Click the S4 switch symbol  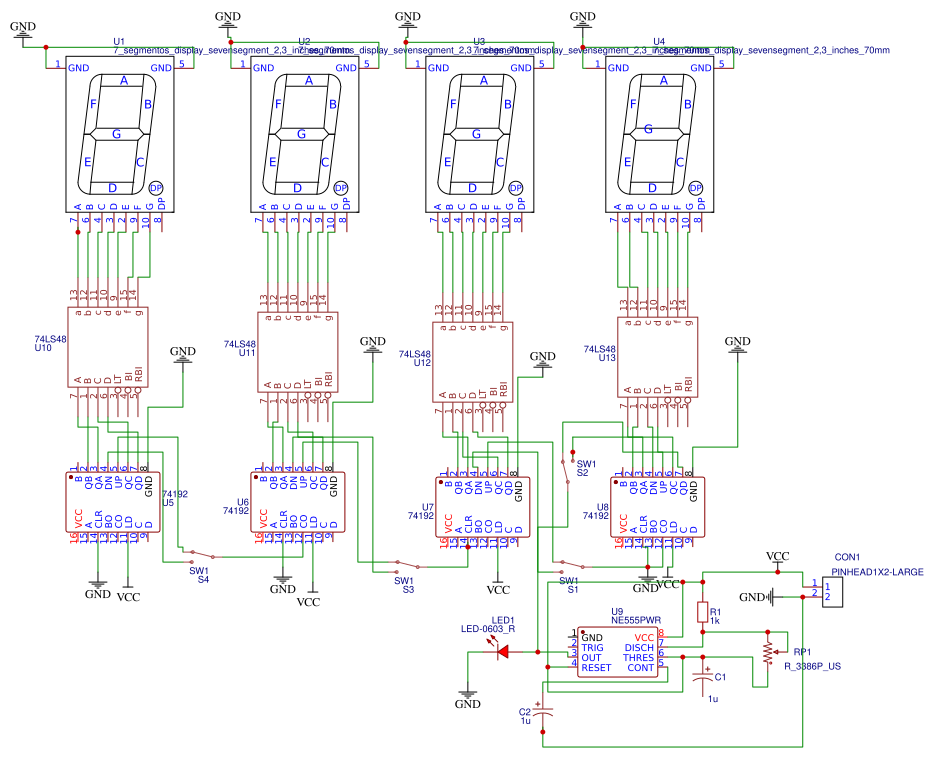(x=203, y=556)
